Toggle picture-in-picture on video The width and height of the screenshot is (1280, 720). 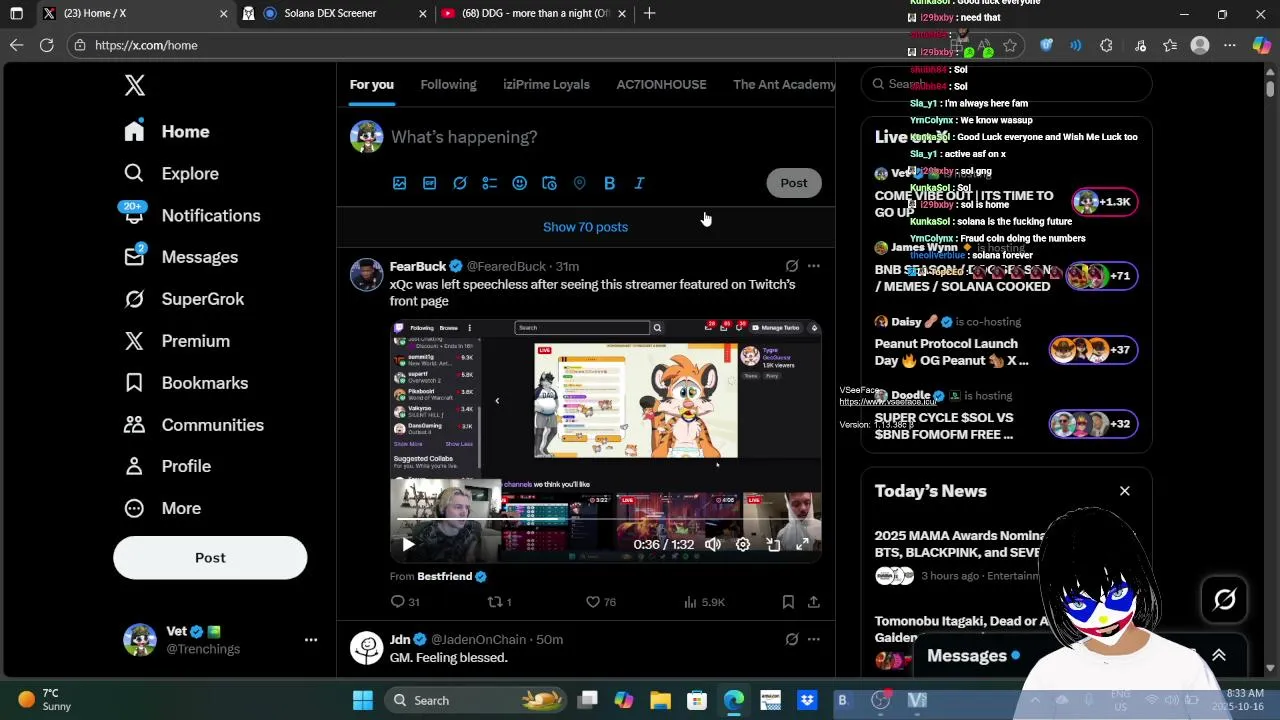pyautogui.click(x=773, y=544)
